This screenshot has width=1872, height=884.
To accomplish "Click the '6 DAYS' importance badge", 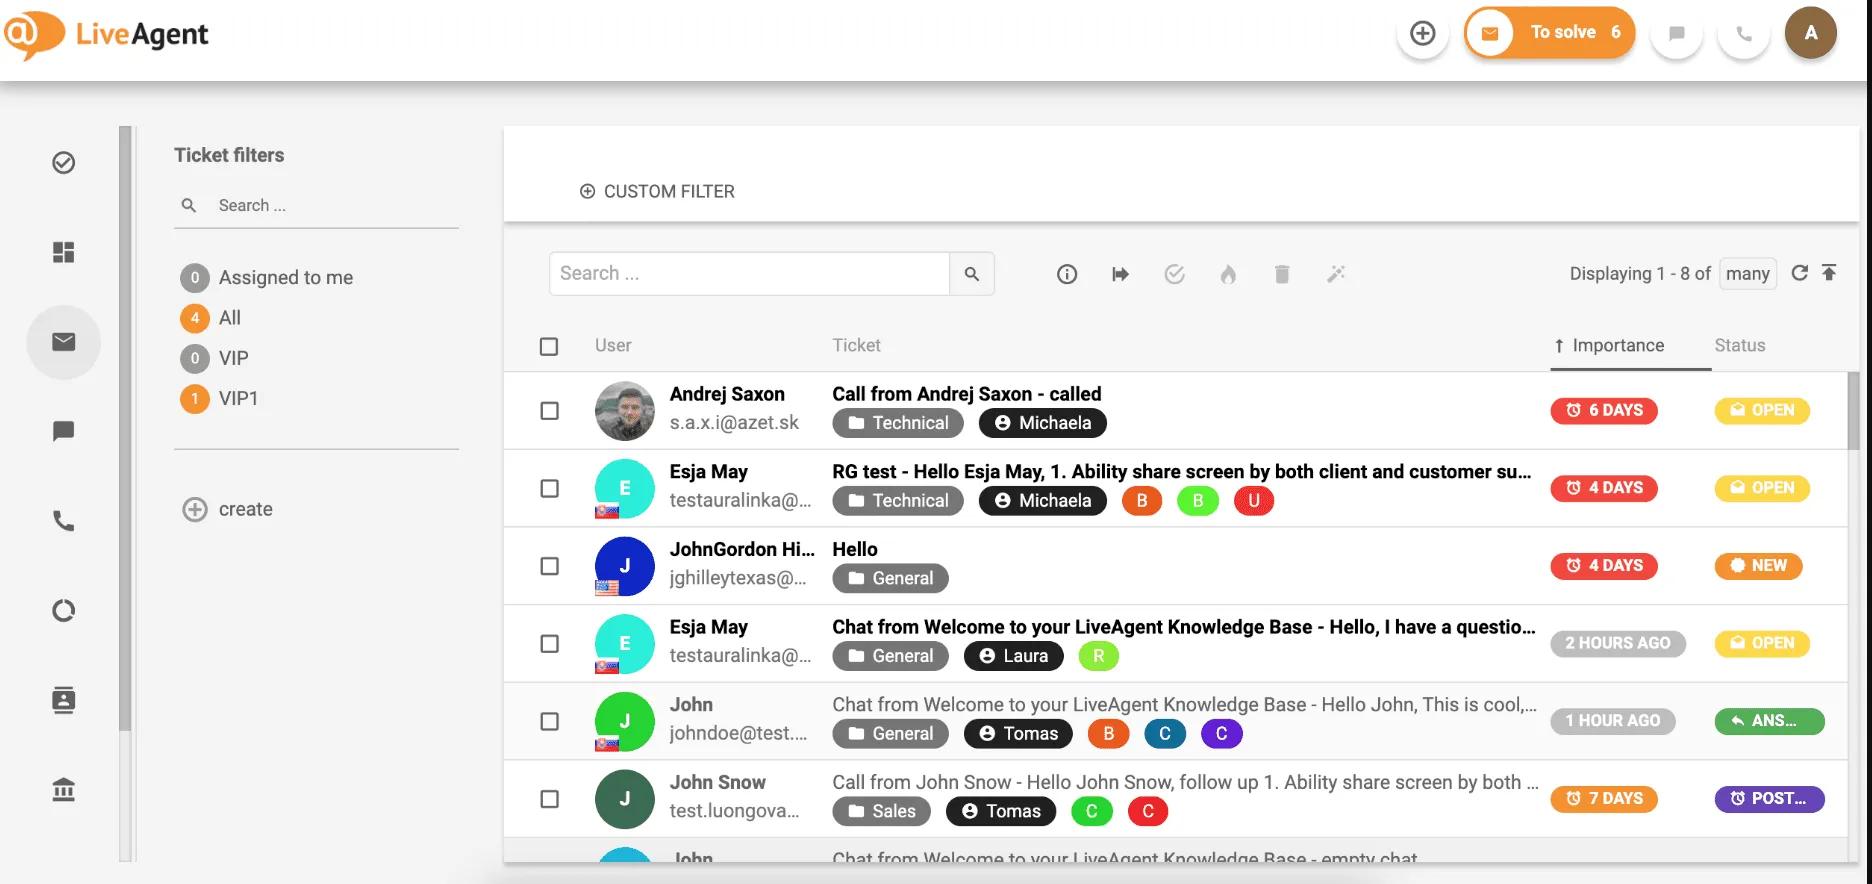I will (1604, 410).
